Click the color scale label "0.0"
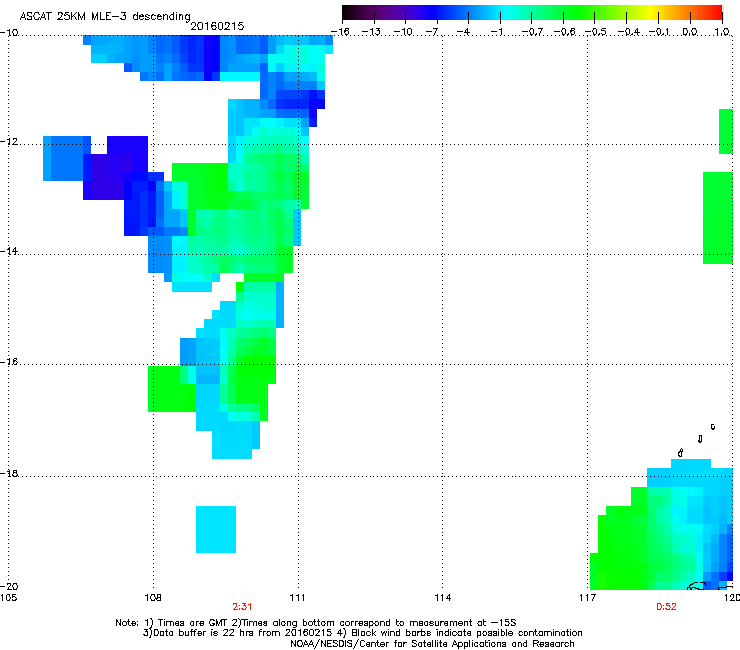This screenshot has height=650, width=740. [x=690, y=32]
